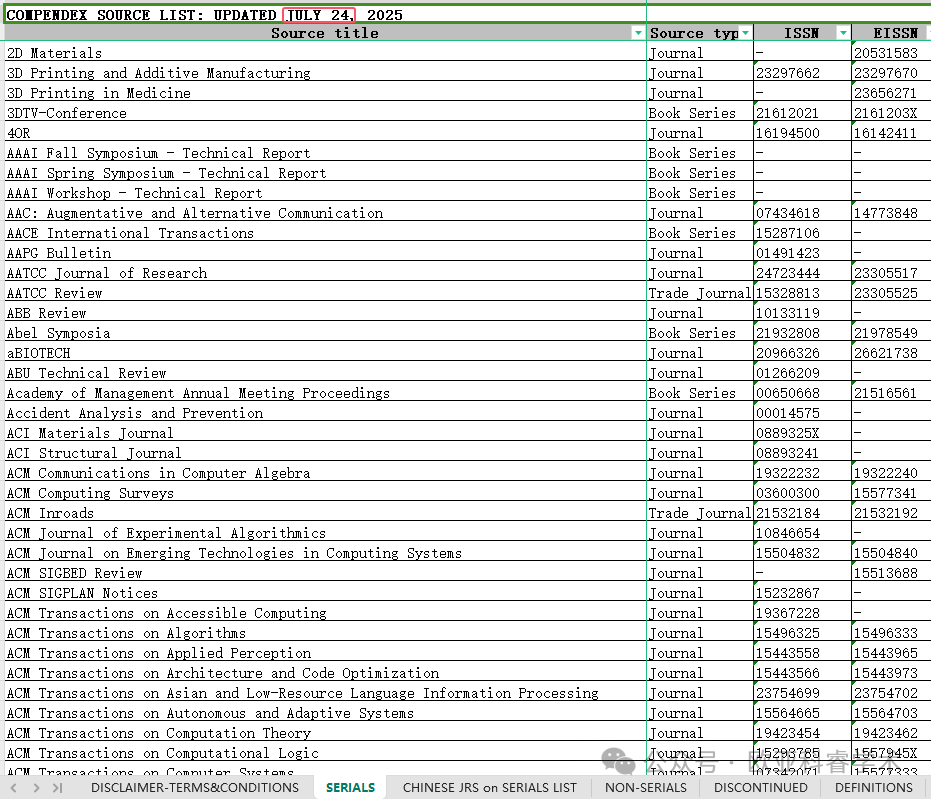Select ISSN cell 0889325X
931x799 pixels.
pyautogui.click(x=803, y=433)
